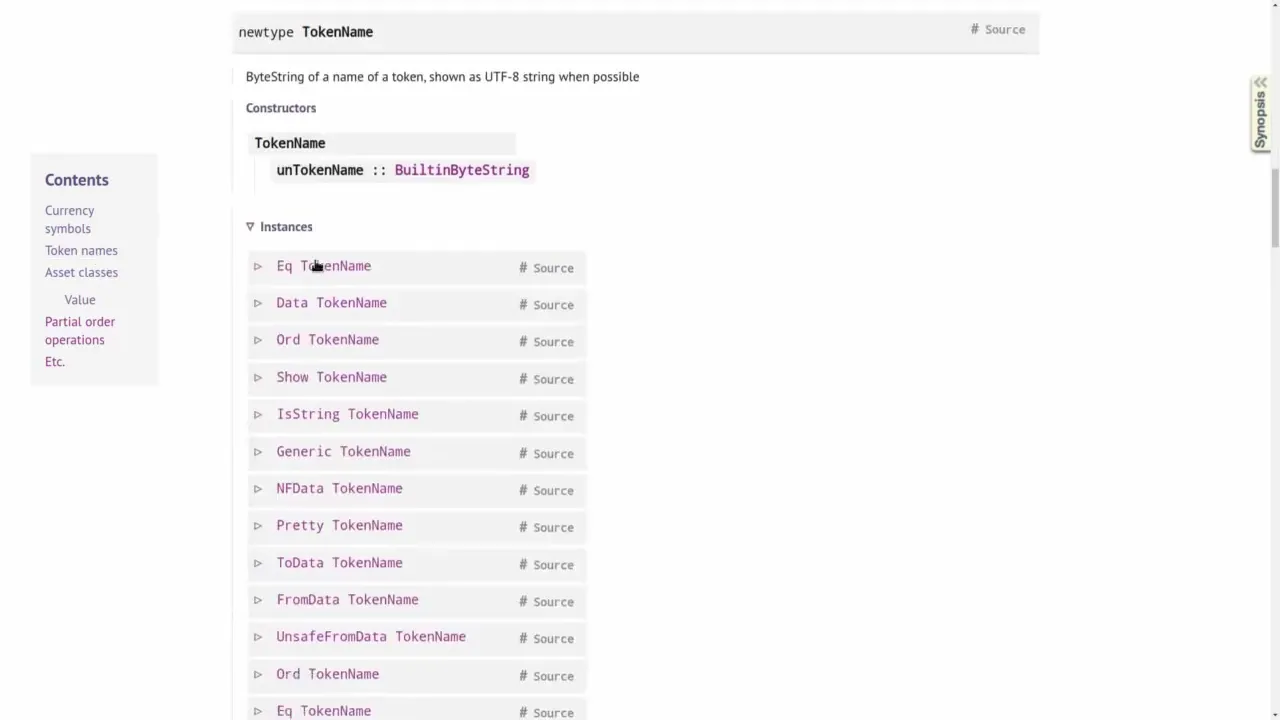Open the BuiltinByteString type link
Viewport: 1280px width, 720px height.
(x=461, y=170)
